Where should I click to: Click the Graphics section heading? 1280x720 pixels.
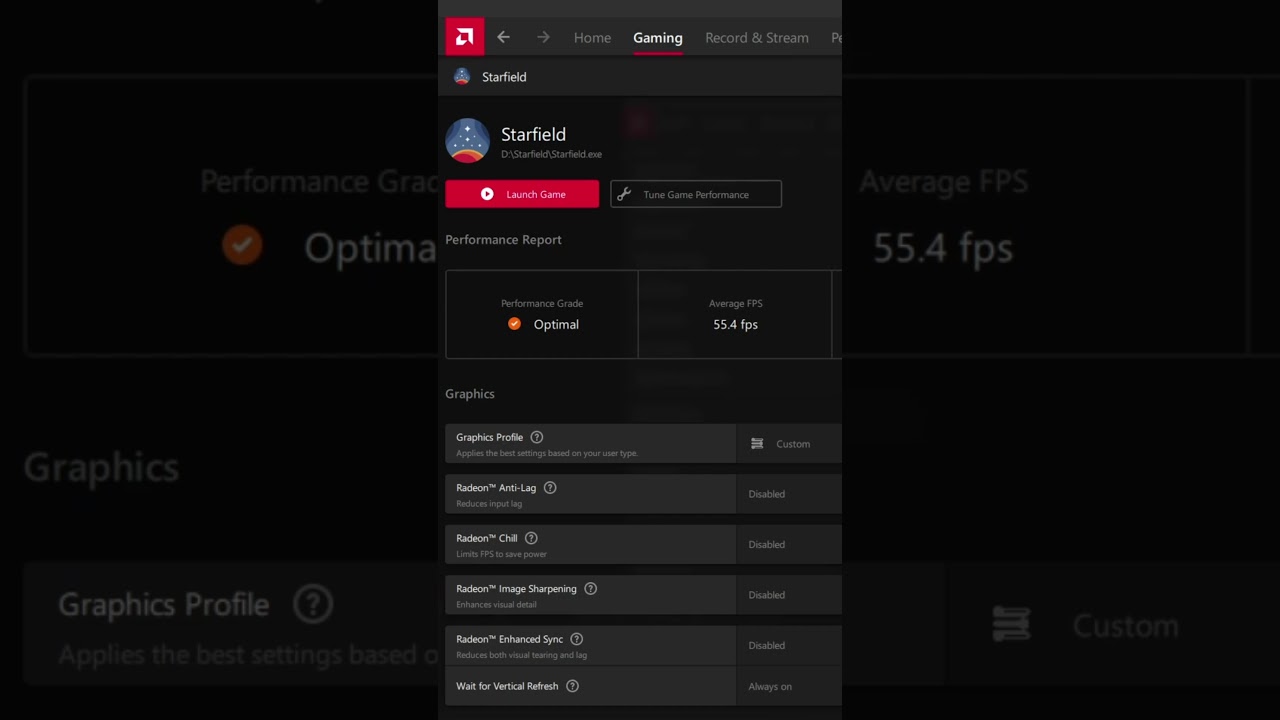[470, 394]
